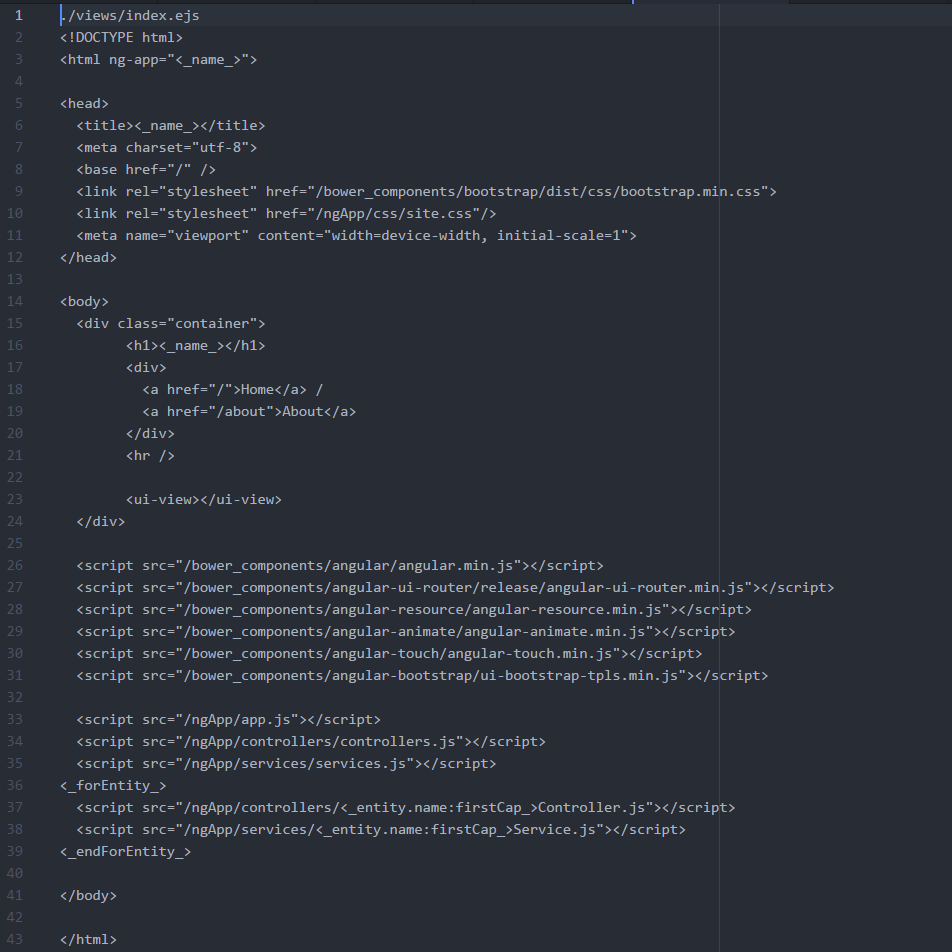Click line number 40 in the gutter
This screenshot has width=952, height=952.
click(x=15, y=874)
